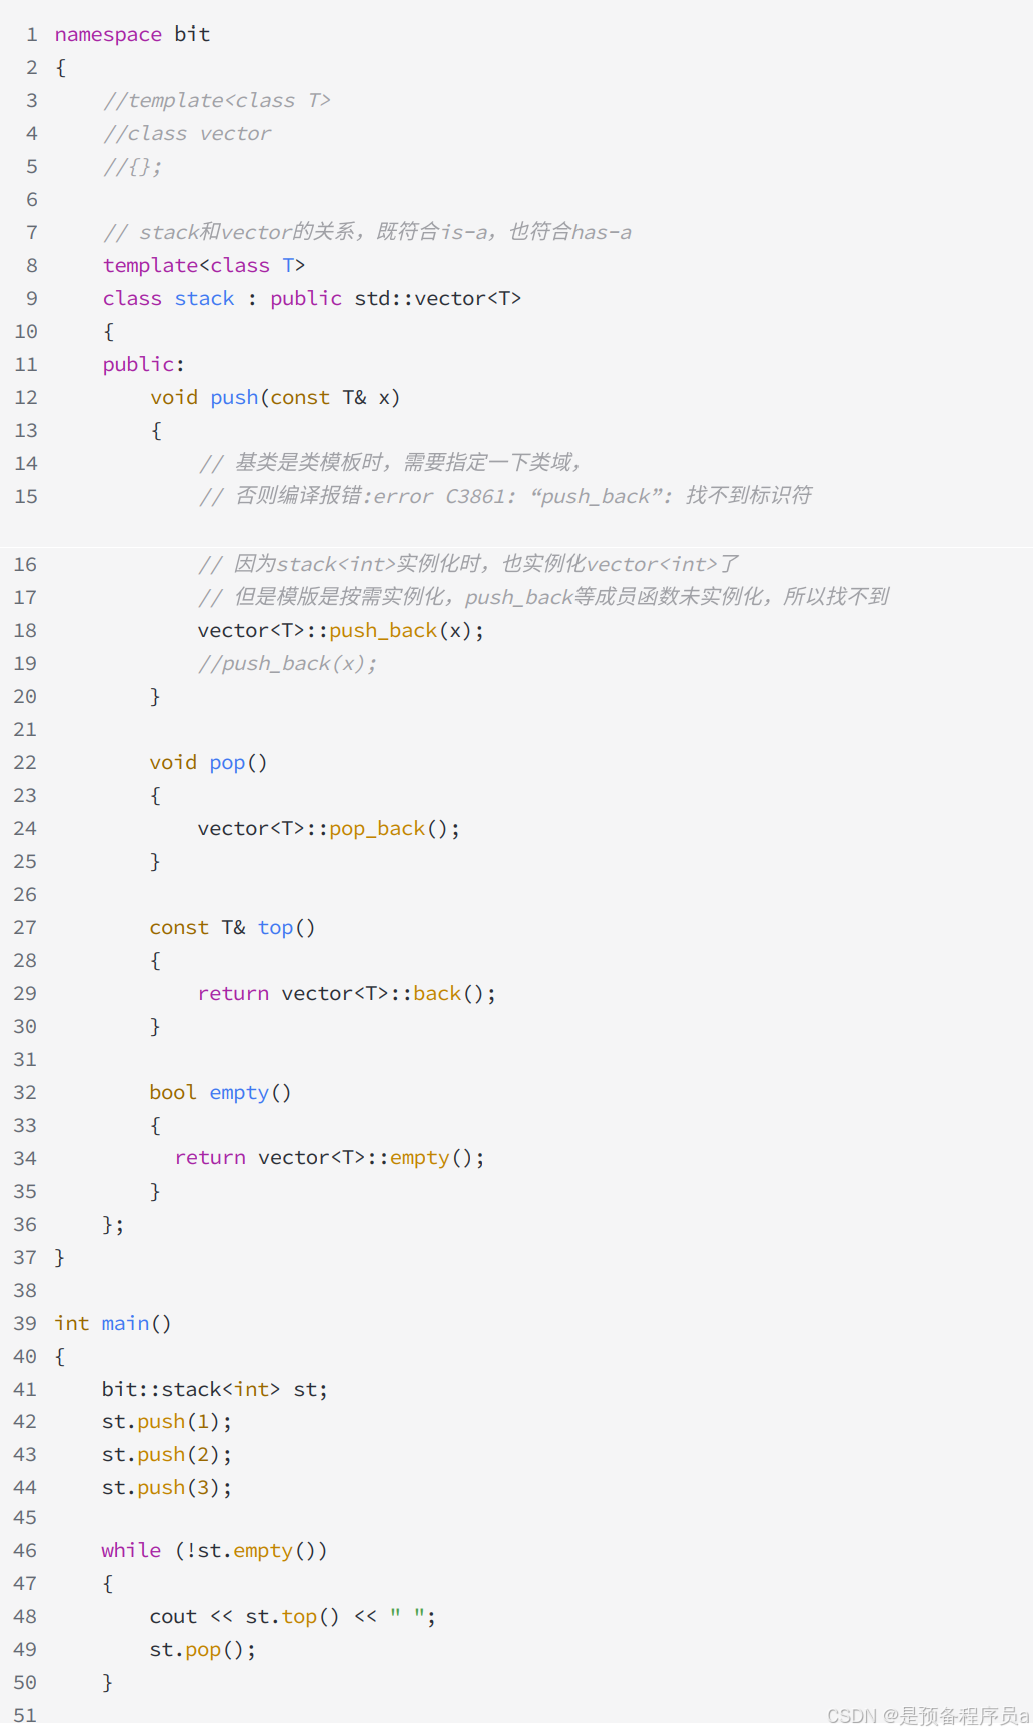Click the comment about stack和vector的关系

tap(367, 232)
